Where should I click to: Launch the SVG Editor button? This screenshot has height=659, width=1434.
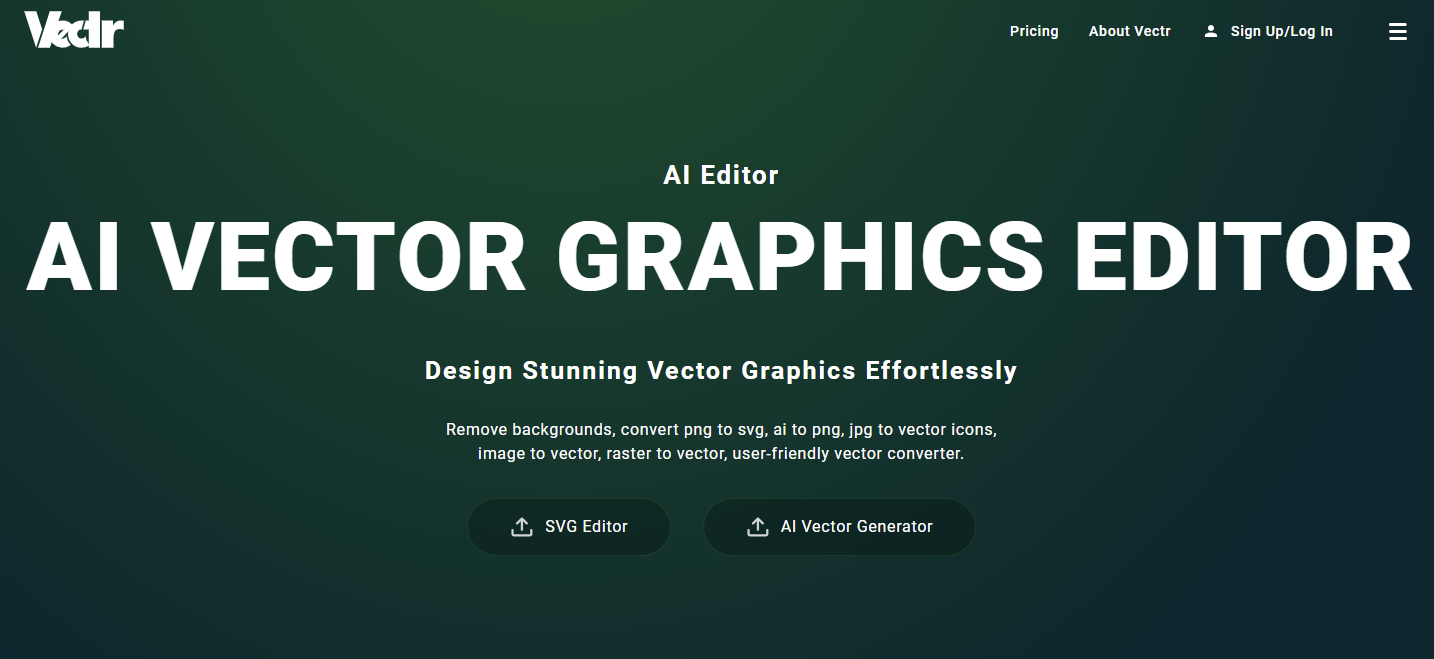(569, 527)
